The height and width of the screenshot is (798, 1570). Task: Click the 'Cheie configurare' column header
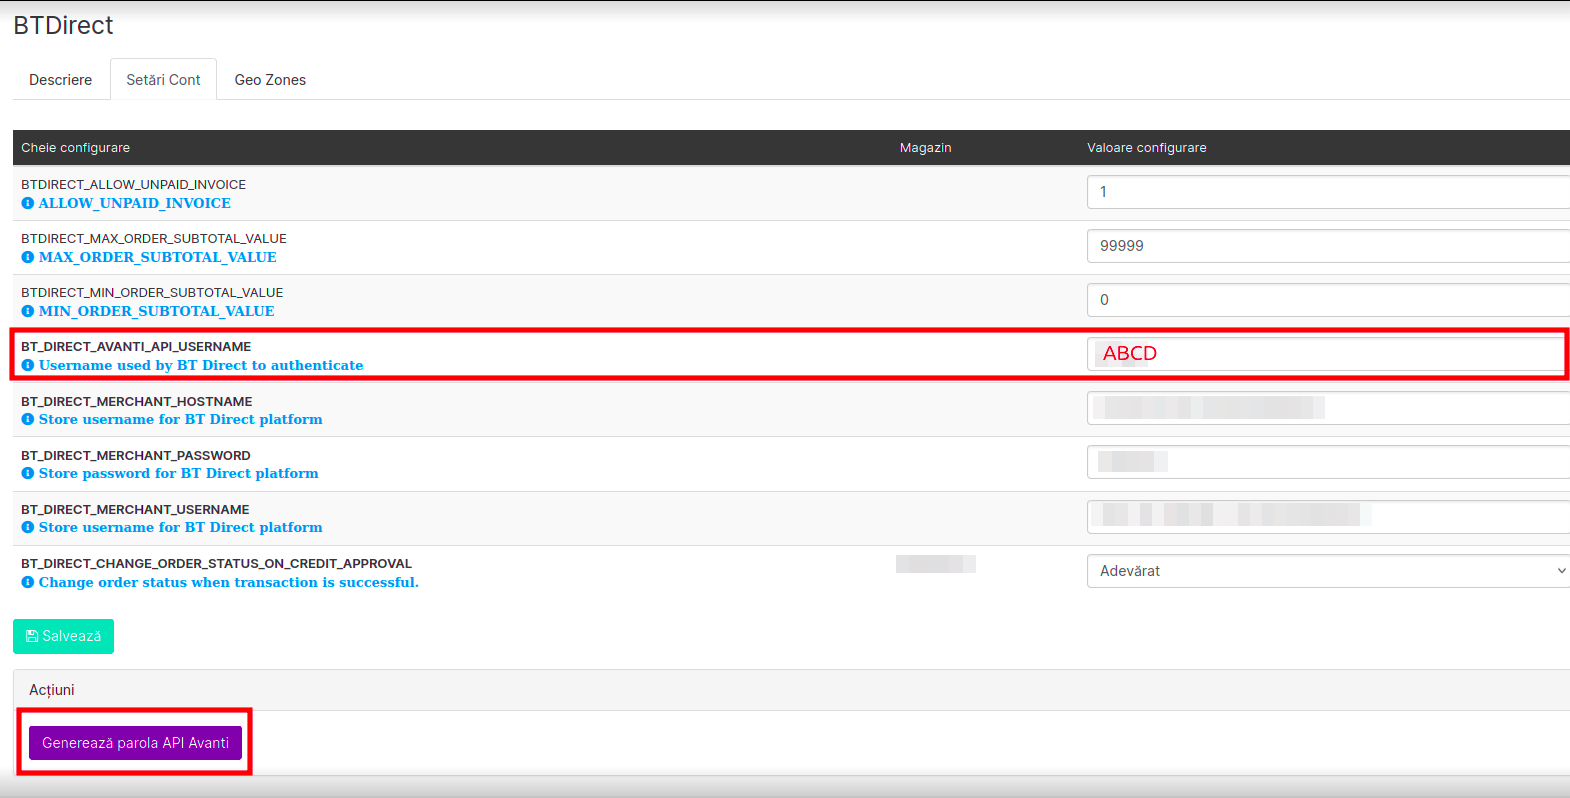(x=76, y=148)
